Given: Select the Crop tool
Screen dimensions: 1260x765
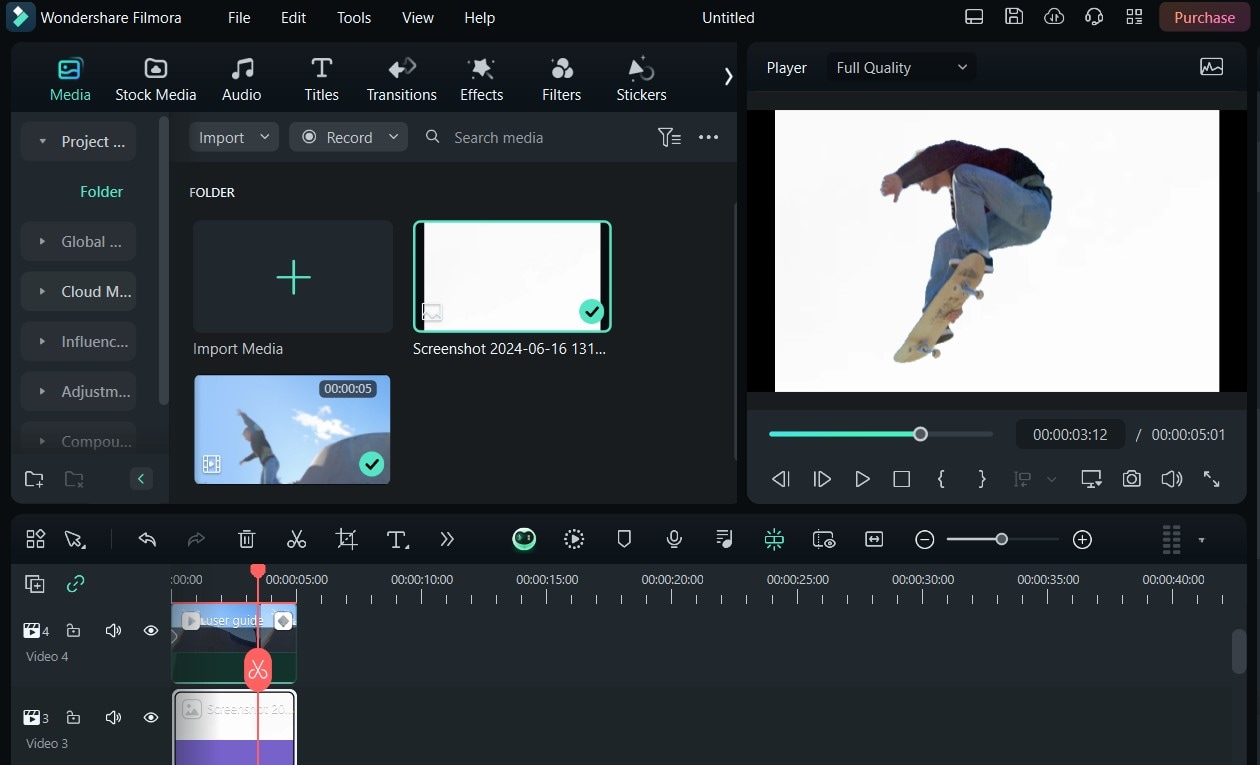Looking at the screenshot, I should click(347, 539).
